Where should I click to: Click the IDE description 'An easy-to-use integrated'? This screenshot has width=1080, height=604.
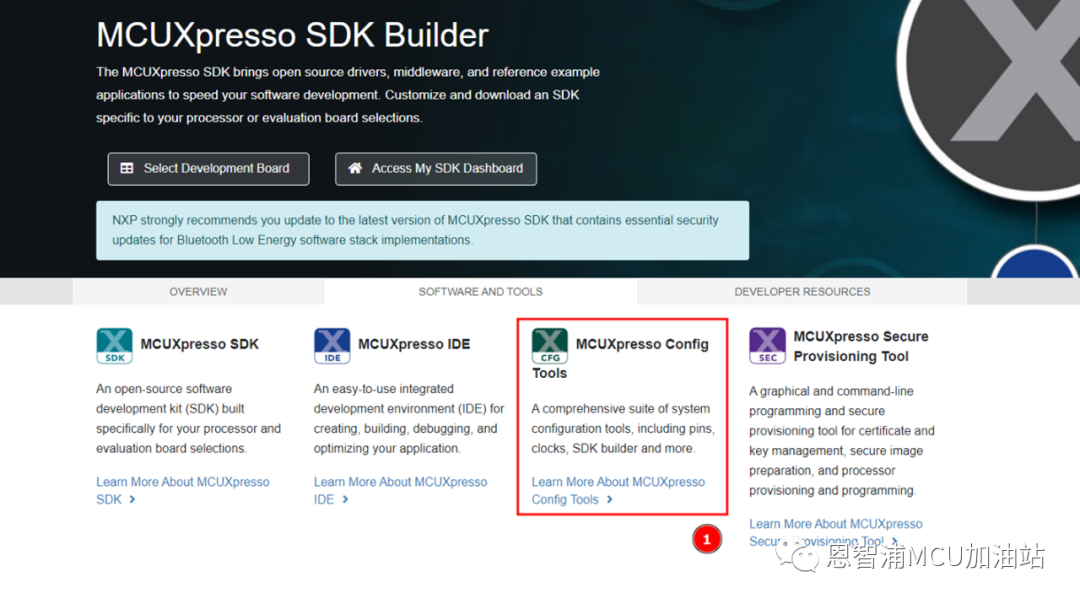click(x=409, y=418)
